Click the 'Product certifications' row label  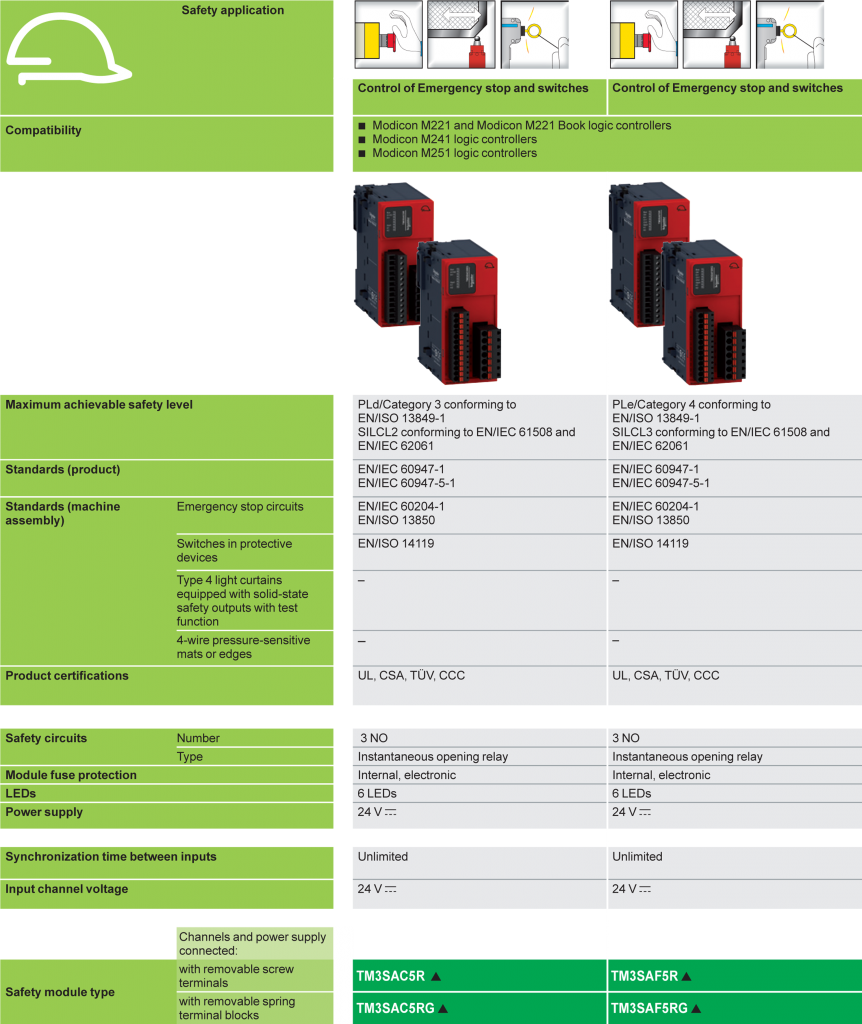(x=67, y=675)
